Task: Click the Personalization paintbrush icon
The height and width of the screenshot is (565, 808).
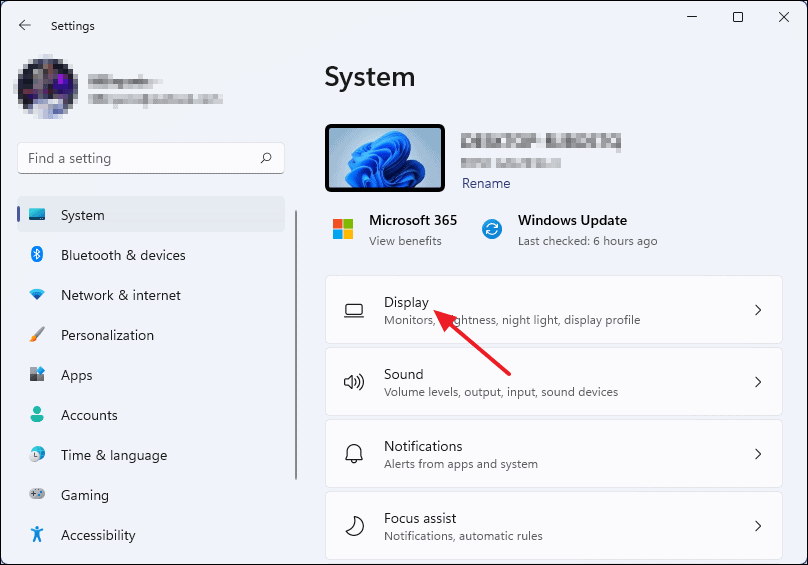Action: tap(37, 335)
